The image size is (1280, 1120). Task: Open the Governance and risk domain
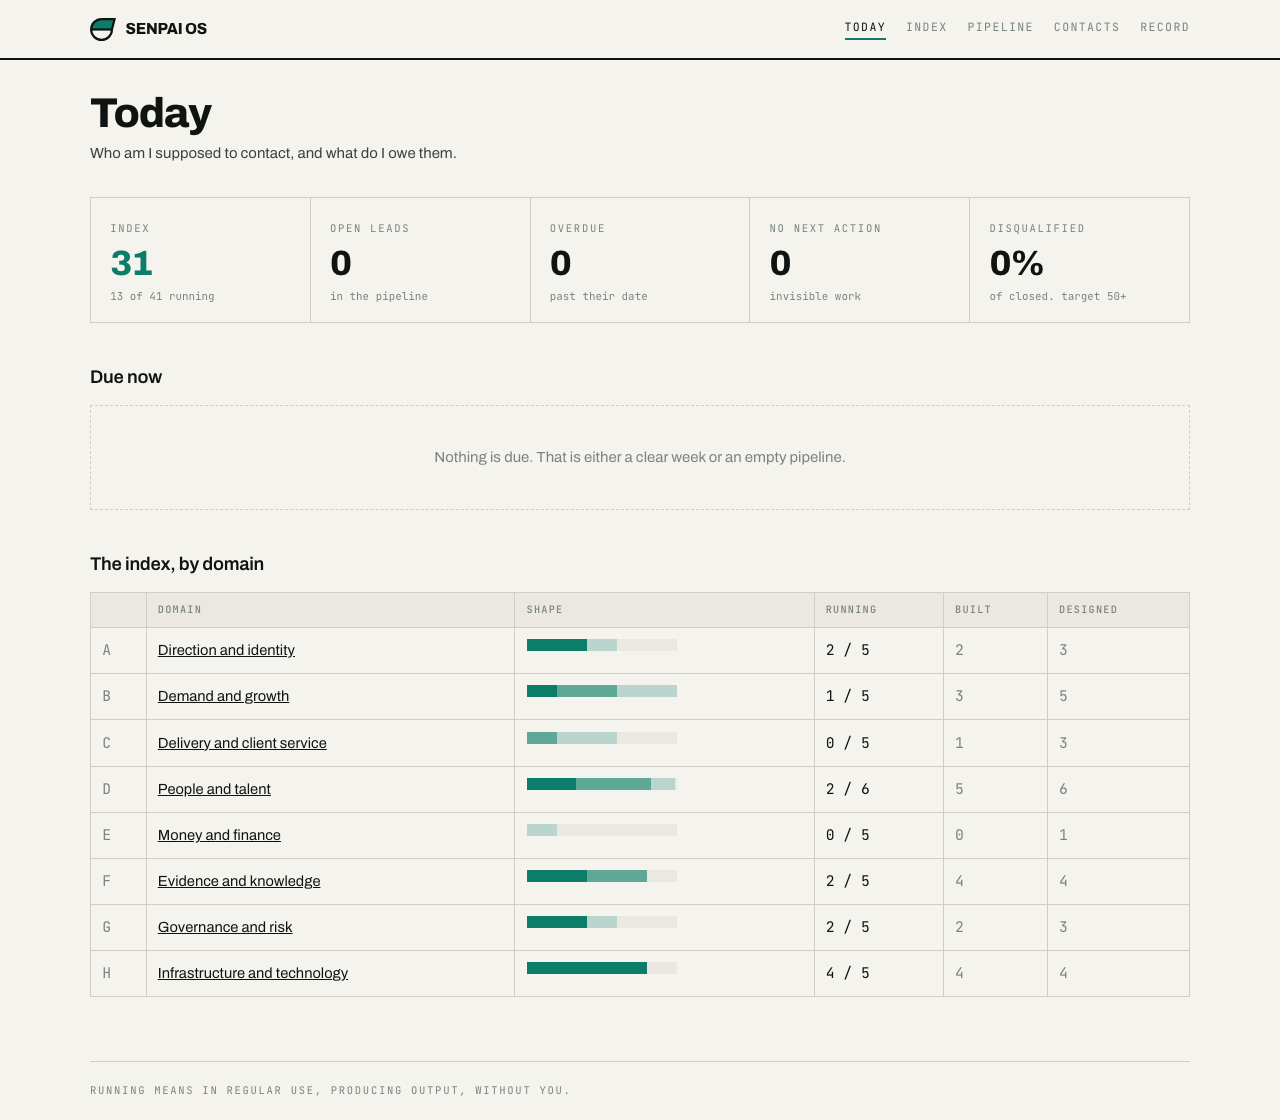[x=225, y=927]
